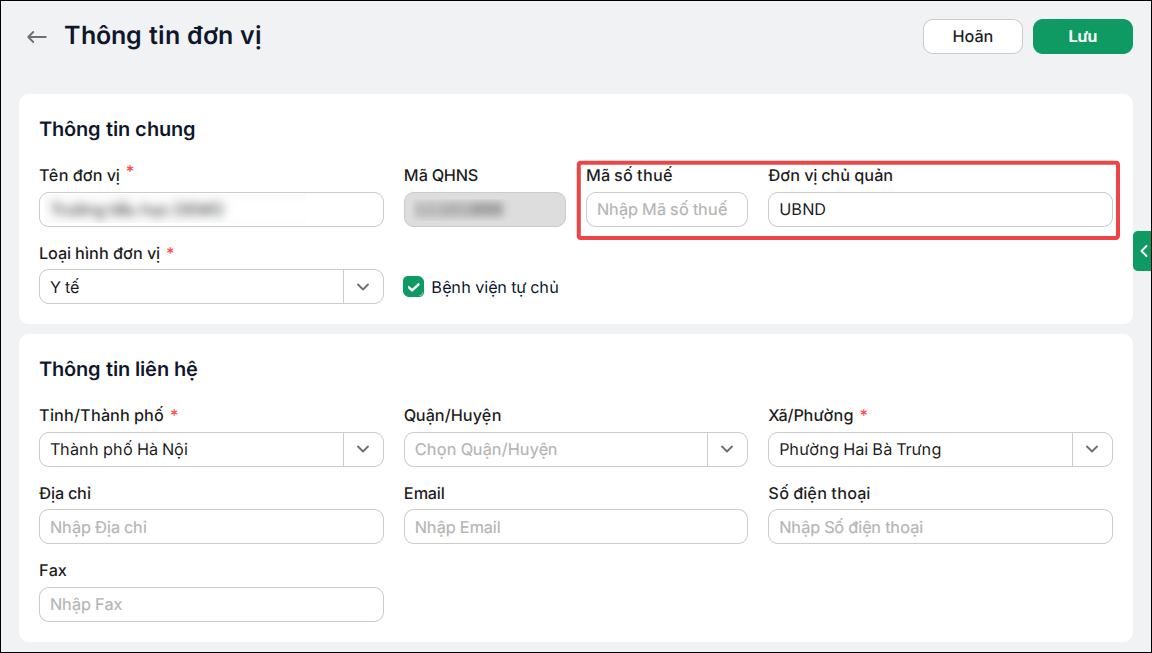
Task: Click the Đơn vị chủ quản field
Action: [940, 209]
